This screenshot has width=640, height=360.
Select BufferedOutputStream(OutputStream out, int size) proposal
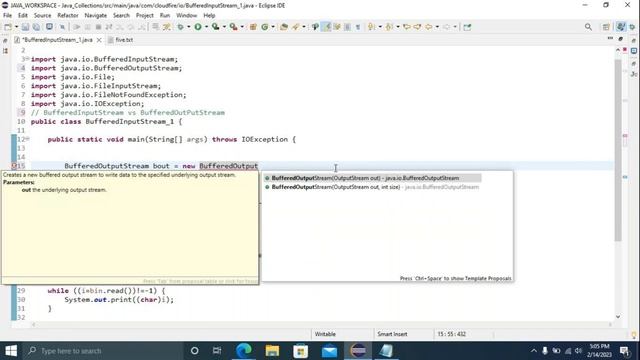coord(372,187)
